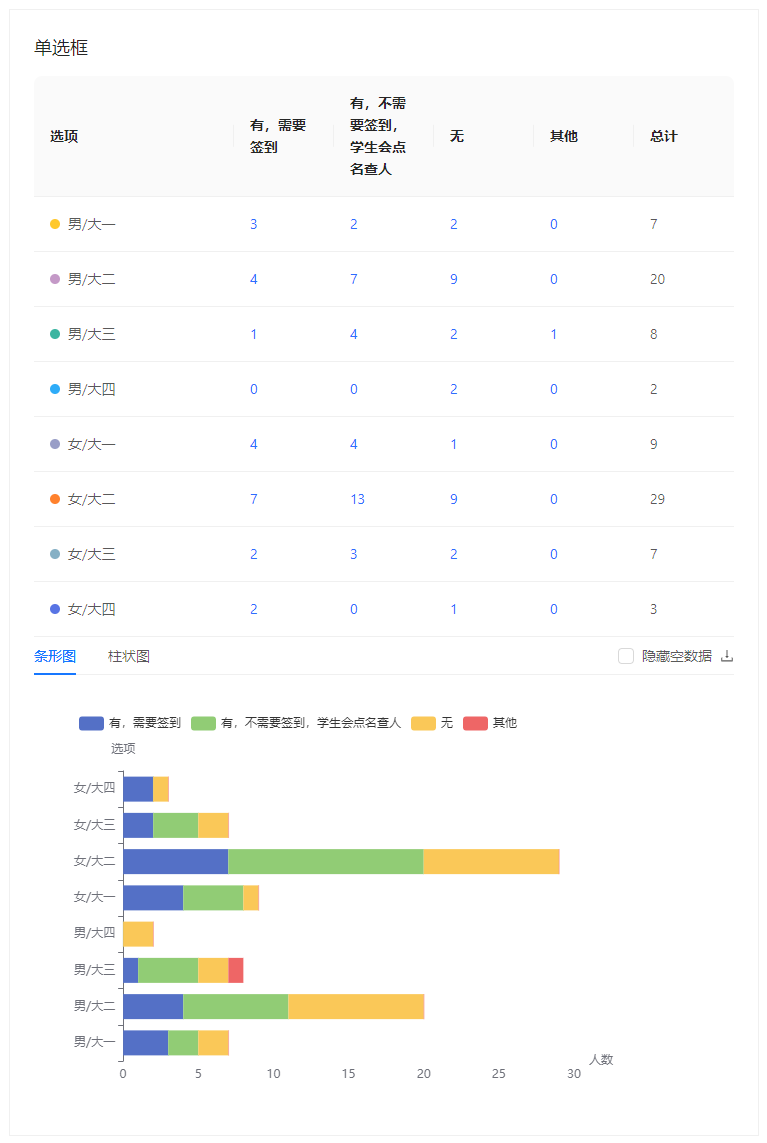Click the 男/大四 blue row dot

55,389
